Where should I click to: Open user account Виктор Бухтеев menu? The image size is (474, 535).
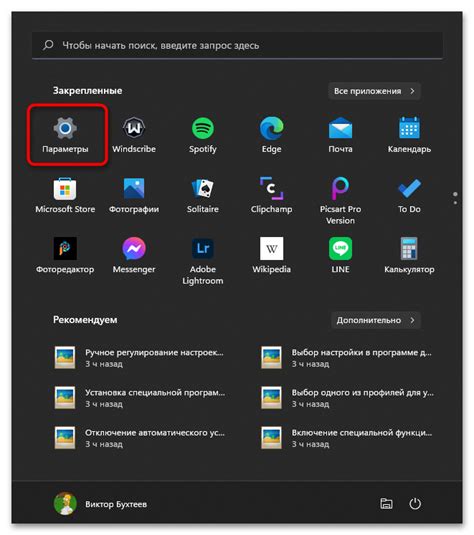[x=100, y=504]
